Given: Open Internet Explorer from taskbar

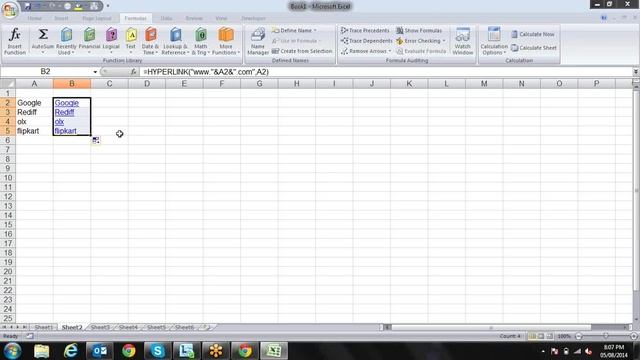Looking at the screenshot, I should [71, 351].
